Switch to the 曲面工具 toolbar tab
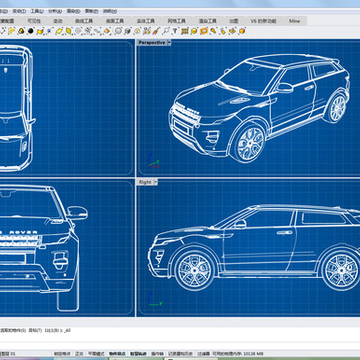 pos(115,21)
